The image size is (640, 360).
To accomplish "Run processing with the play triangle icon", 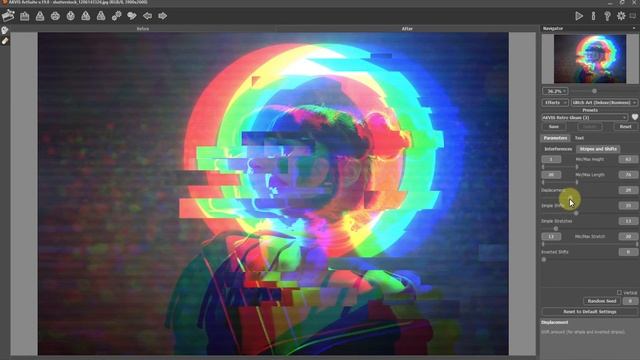I will click(x=579, y=16).
